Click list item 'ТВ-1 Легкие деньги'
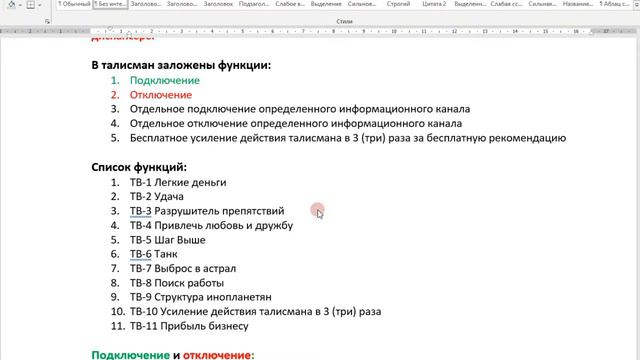 (x=178, y=182)
